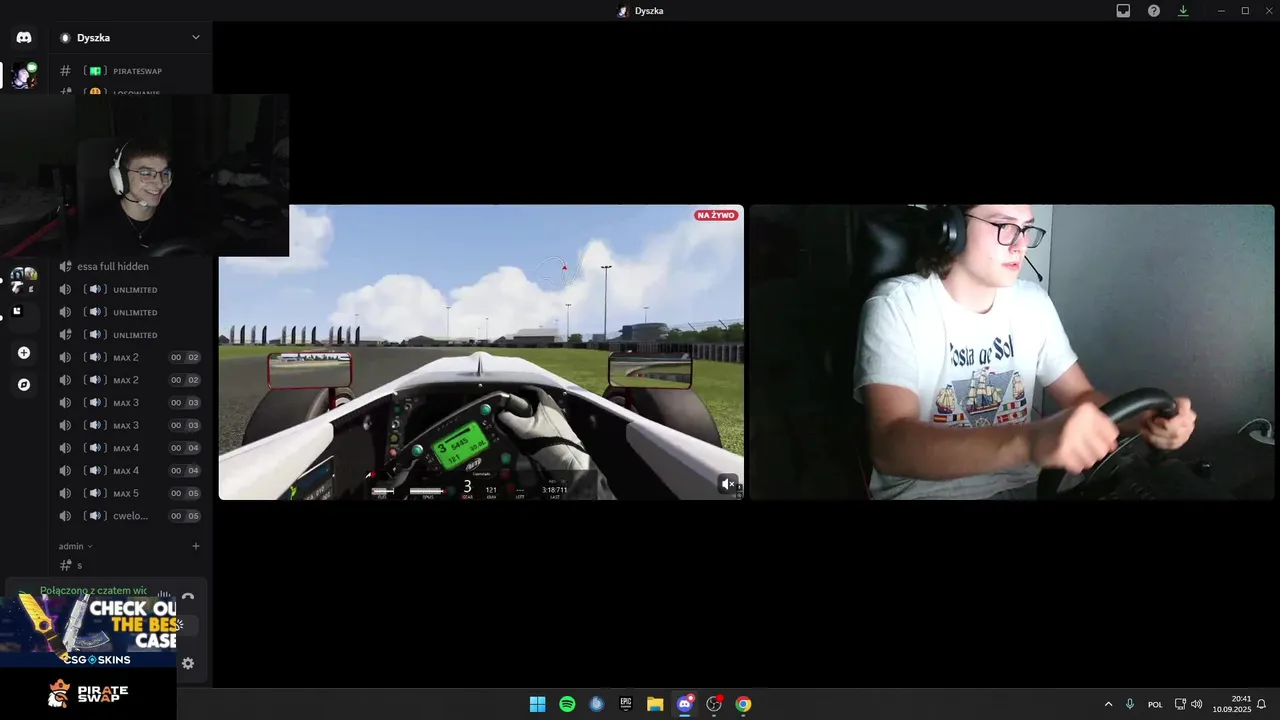Viewport: 1280px width, 720px height.
Task: Click the Windows Start button
Action: [537, 704]
